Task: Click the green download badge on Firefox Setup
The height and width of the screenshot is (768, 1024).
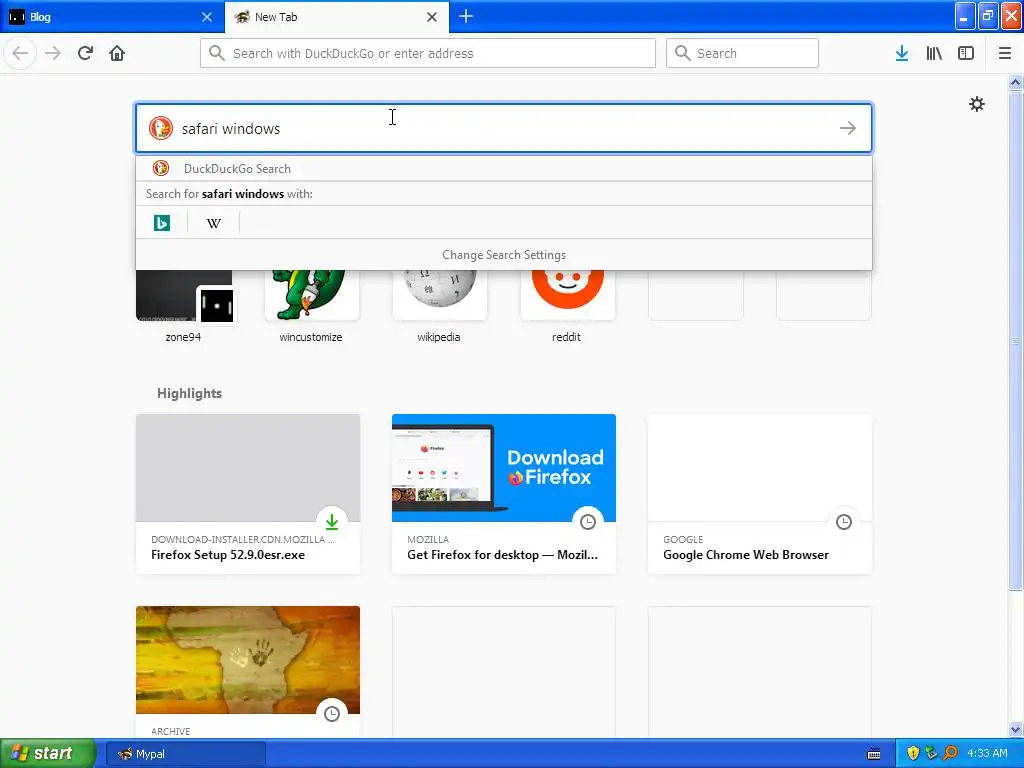Action: point(332,522)
